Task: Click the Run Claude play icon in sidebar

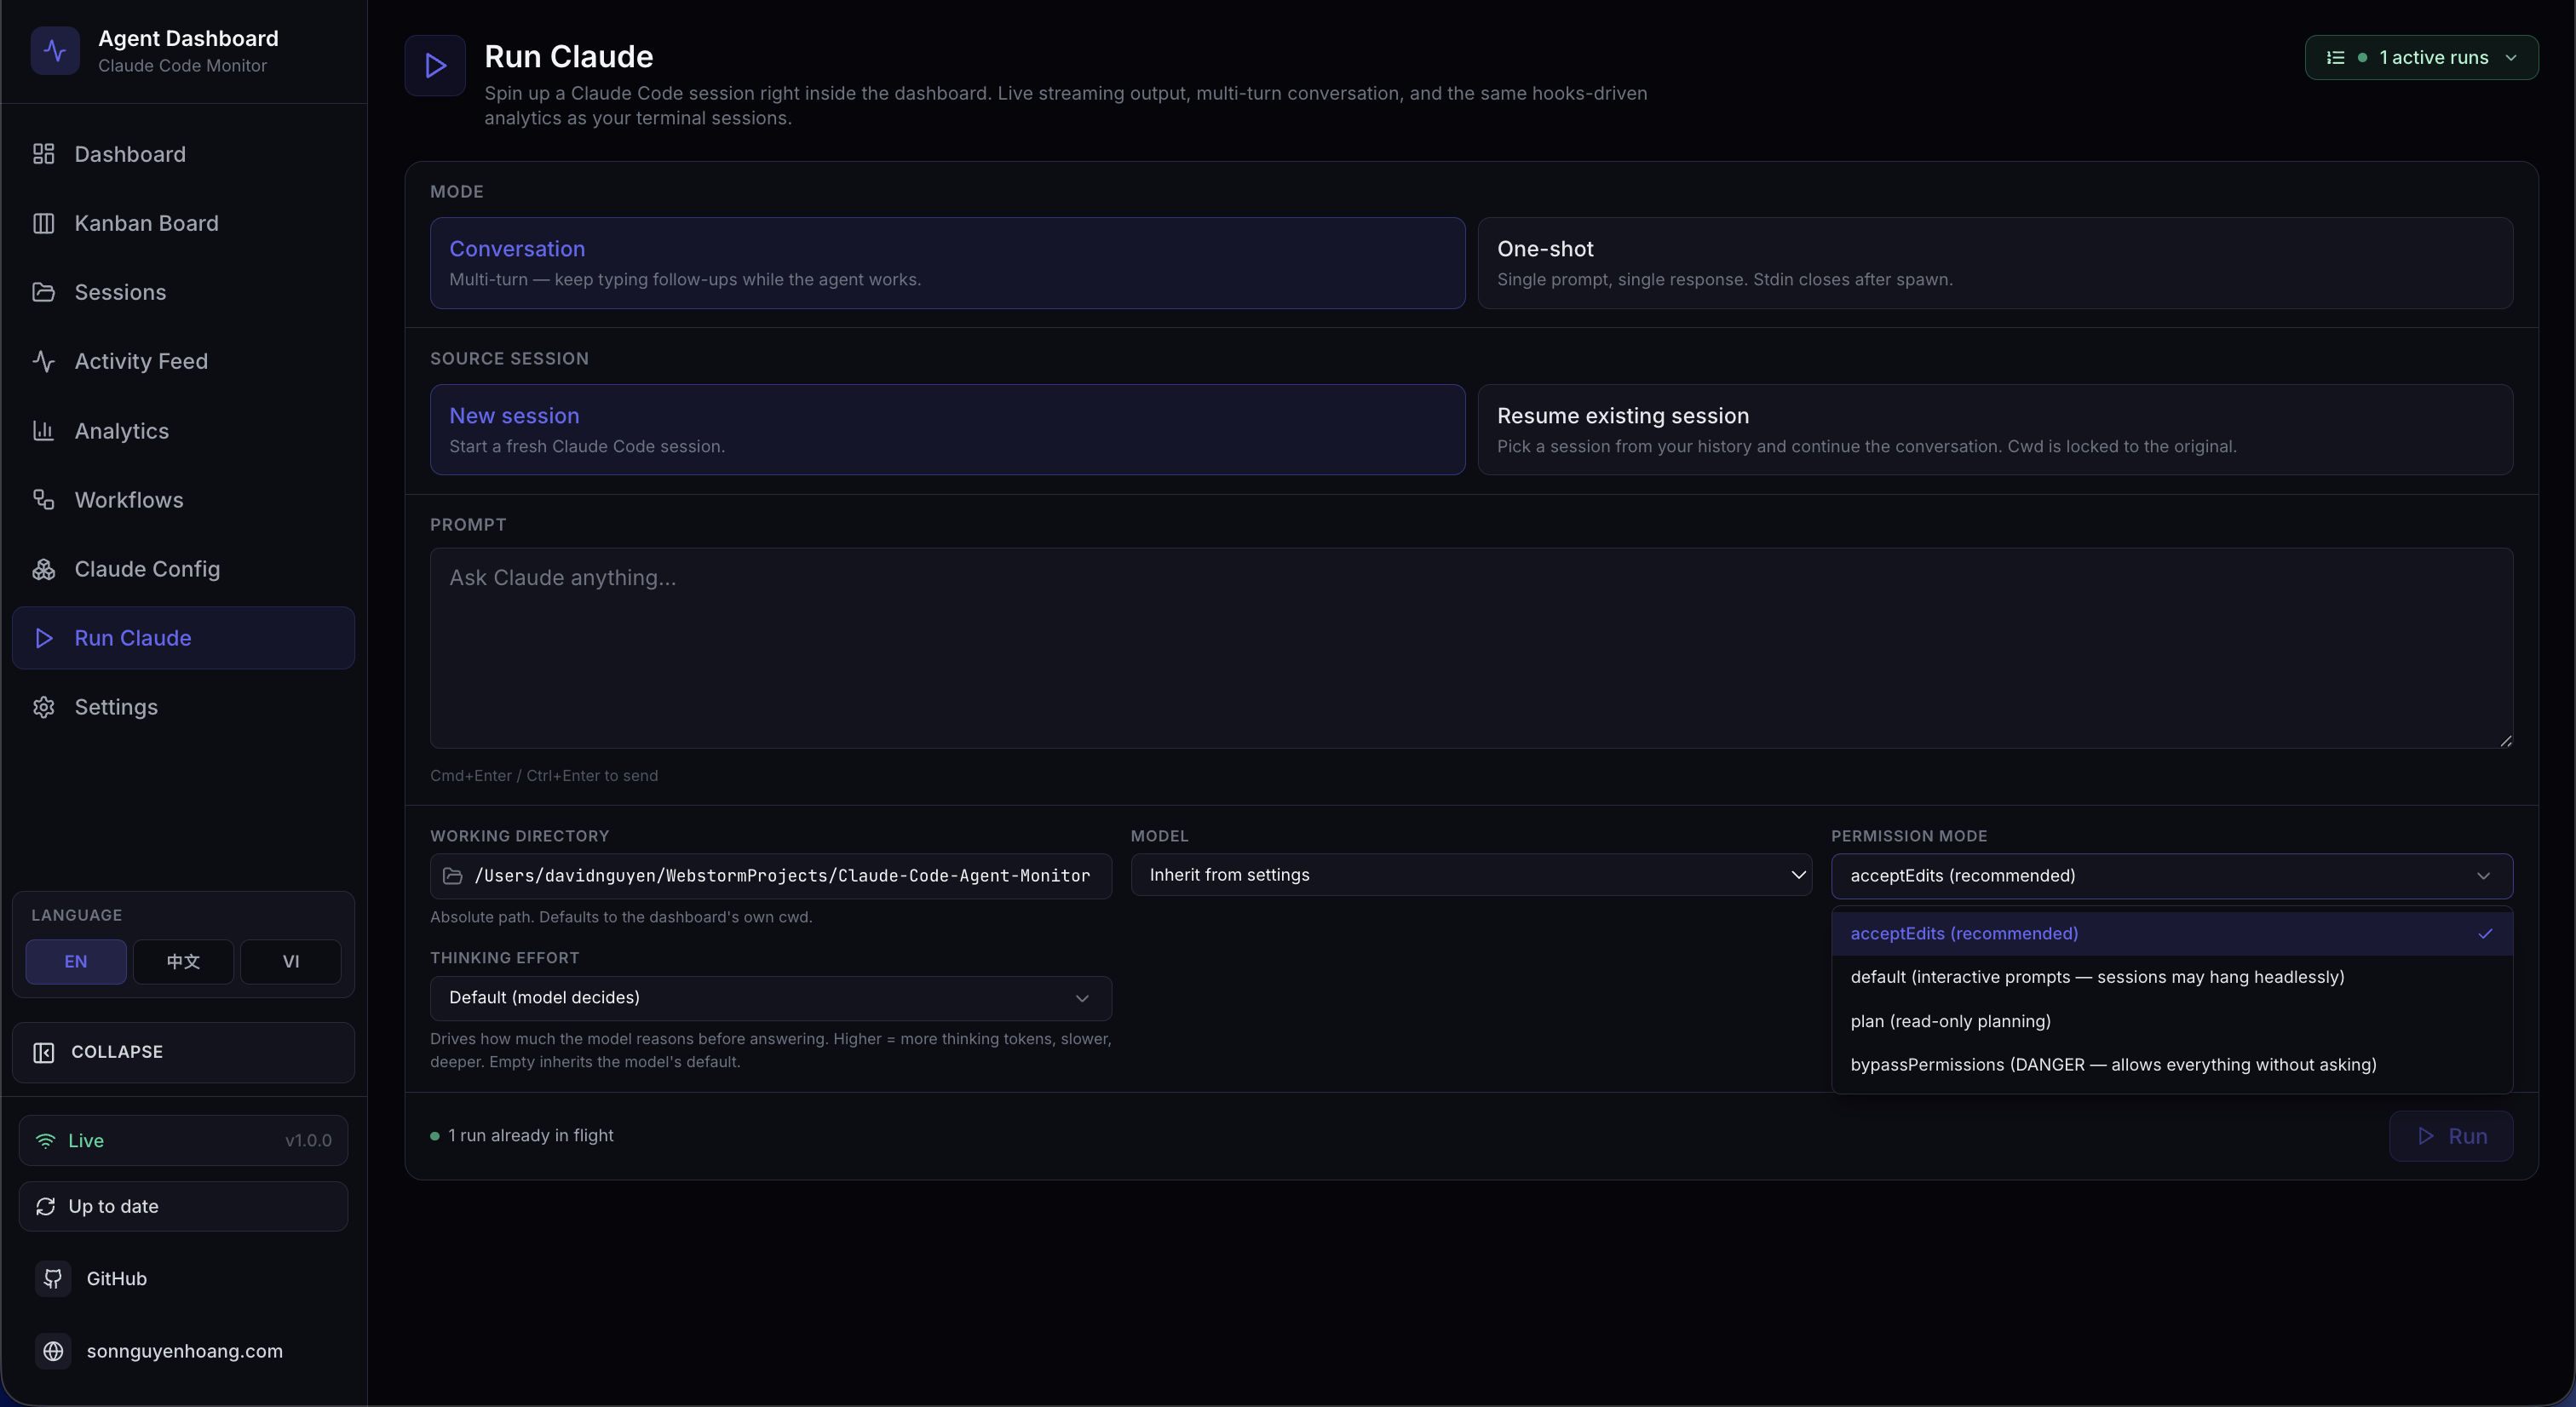Action: (43, 638)
